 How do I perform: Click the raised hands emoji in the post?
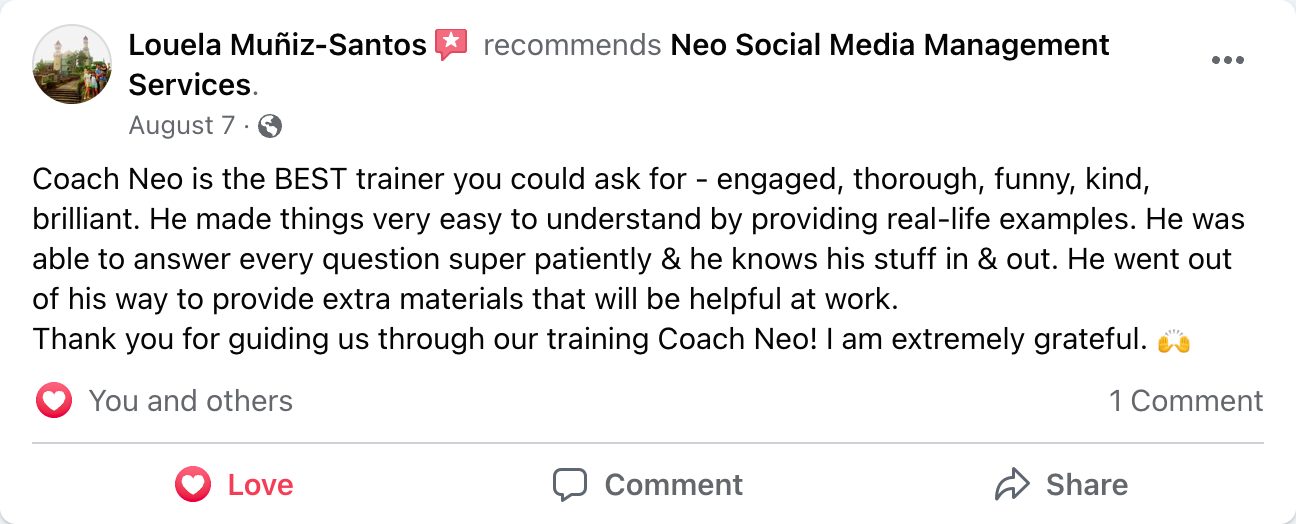pos(1174,341)
